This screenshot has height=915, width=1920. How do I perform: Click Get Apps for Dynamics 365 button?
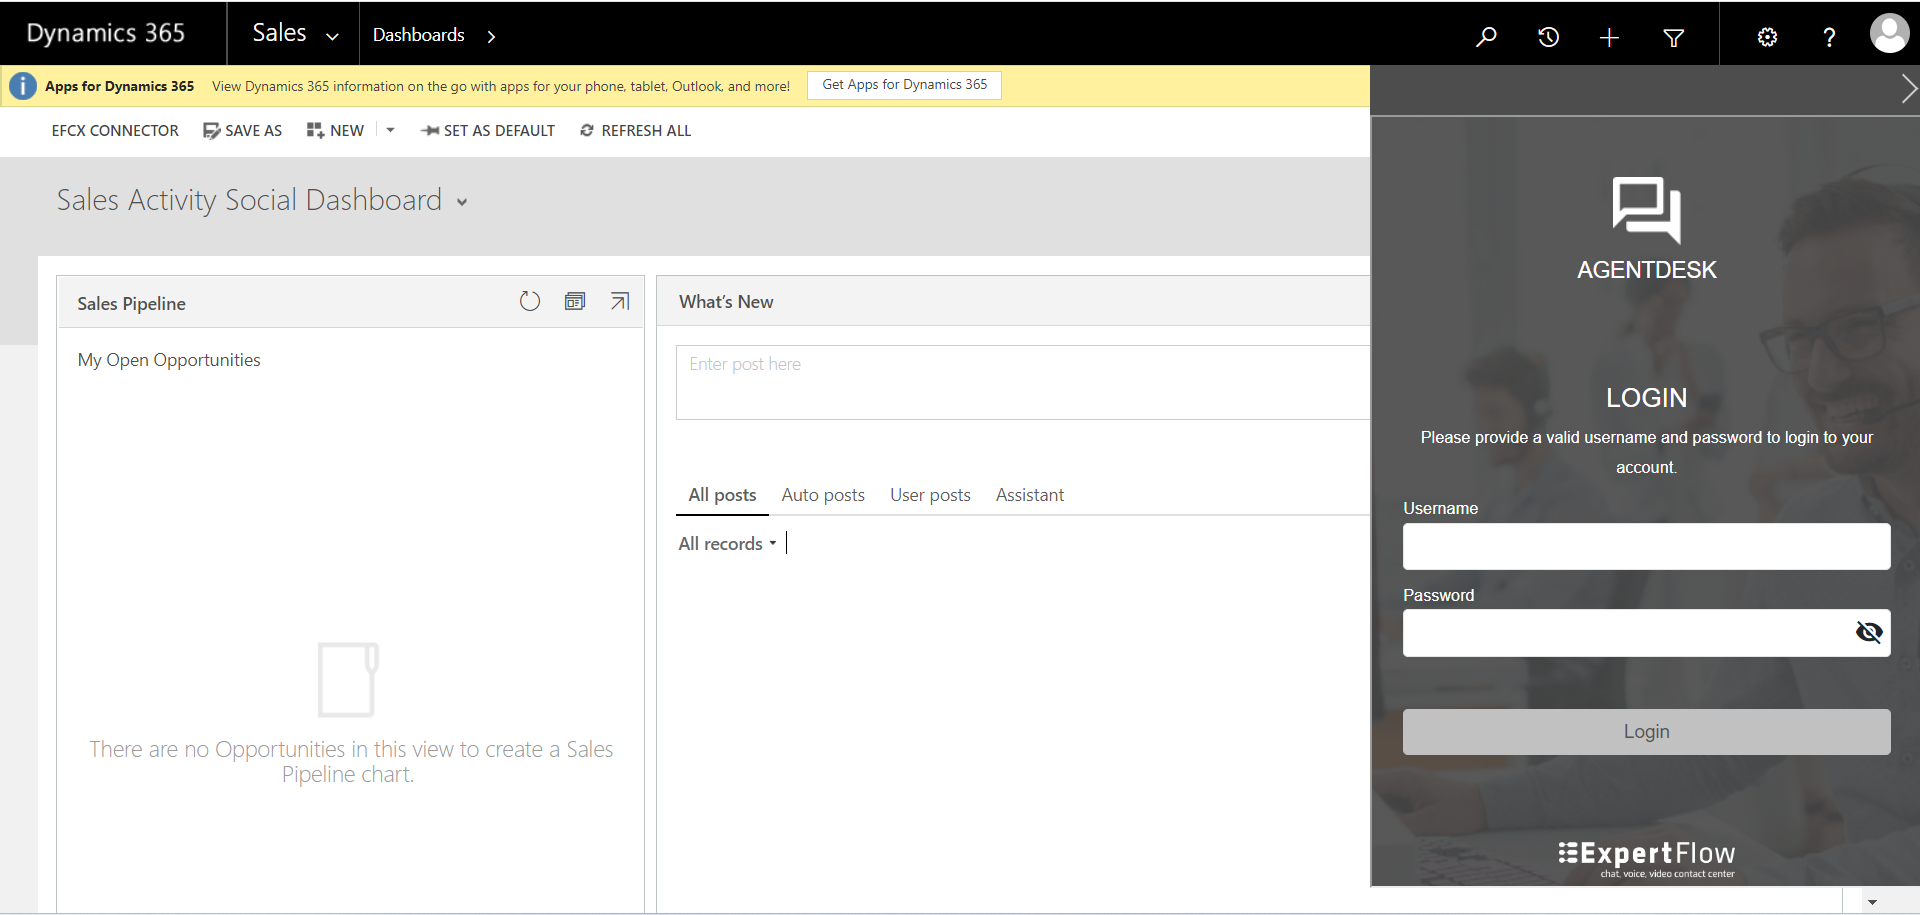click(x=904, y=85)
